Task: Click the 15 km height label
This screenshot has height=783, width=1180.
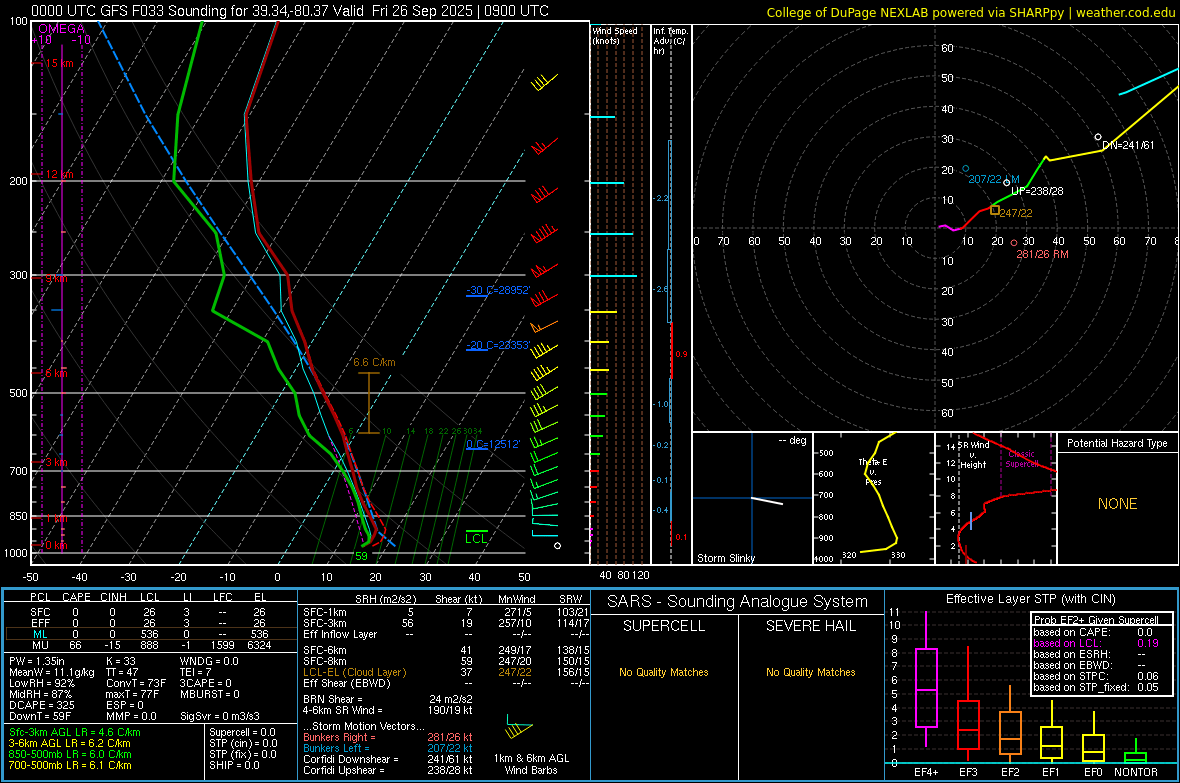Action: click(x=59, y=63)
